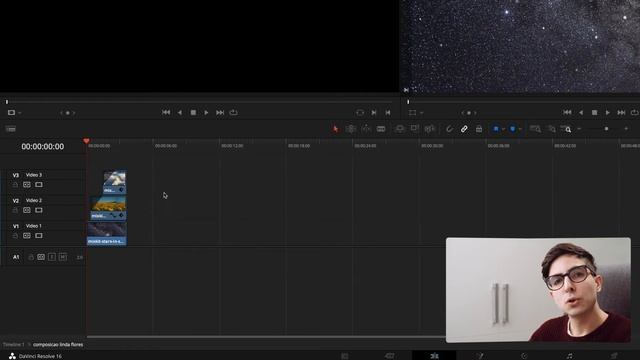Image resolution: width=640 pixels, height=360 pixels.
Task: Click the red playhead marker on ruler
Action: 86,141
